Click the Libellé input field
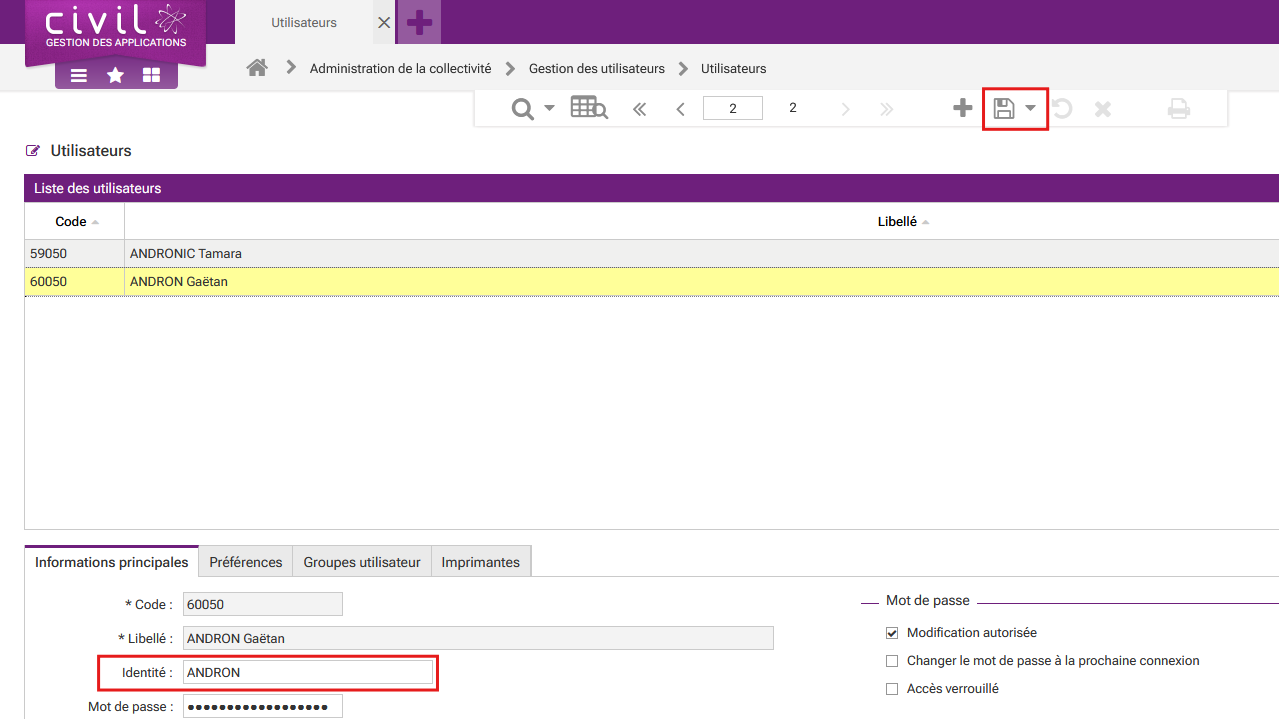 point(478,638)
